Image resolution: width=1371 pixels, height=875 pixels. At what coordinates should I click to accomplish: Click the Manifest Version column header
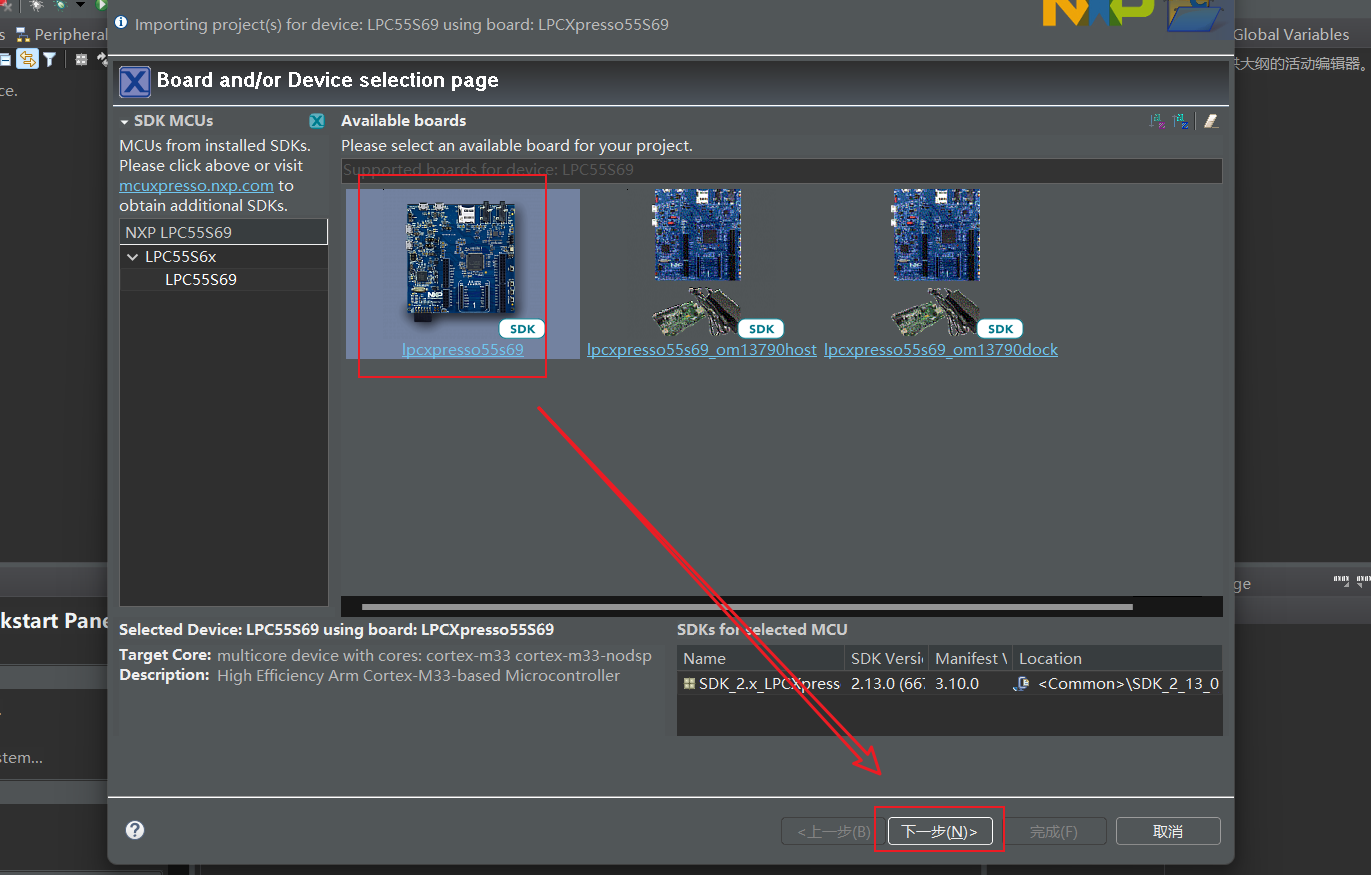point(971,658)
